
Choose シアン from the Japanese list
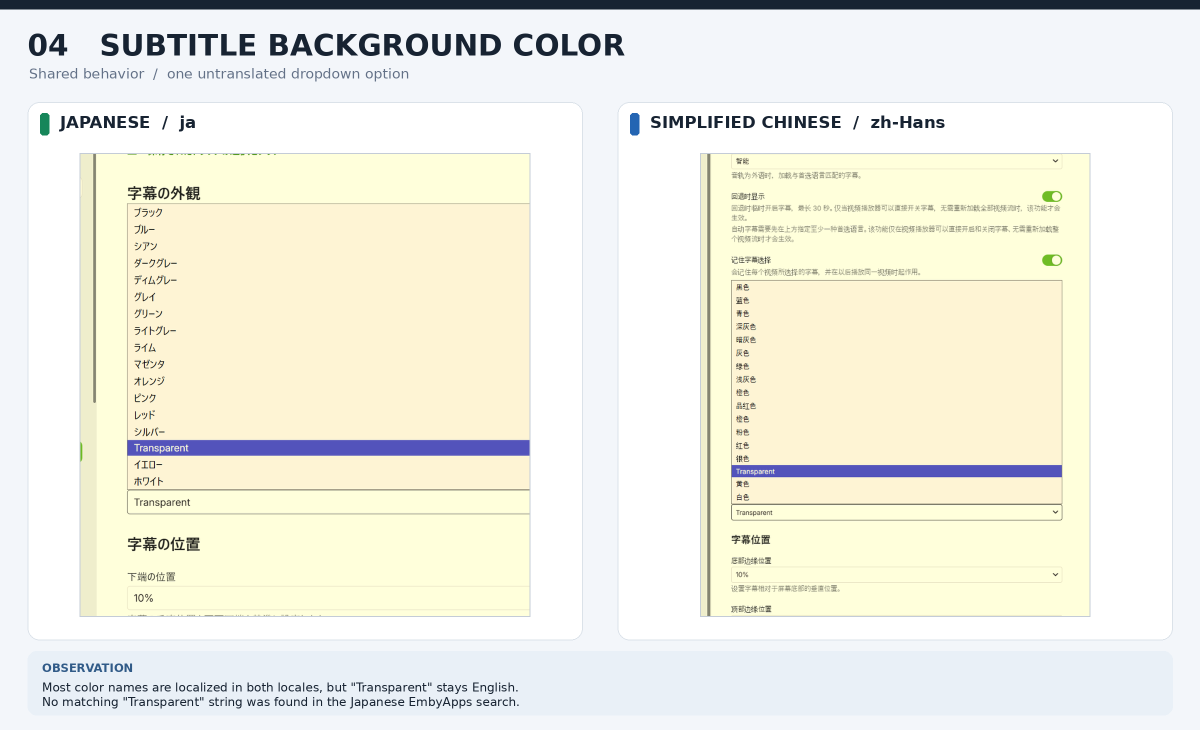pos(329,247)
